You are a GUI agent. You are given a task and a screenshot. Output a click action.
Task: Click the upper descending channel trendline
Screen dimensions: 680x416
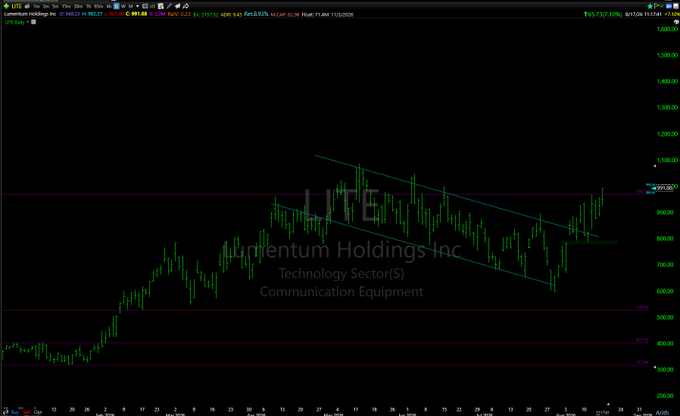pos(455,195)
